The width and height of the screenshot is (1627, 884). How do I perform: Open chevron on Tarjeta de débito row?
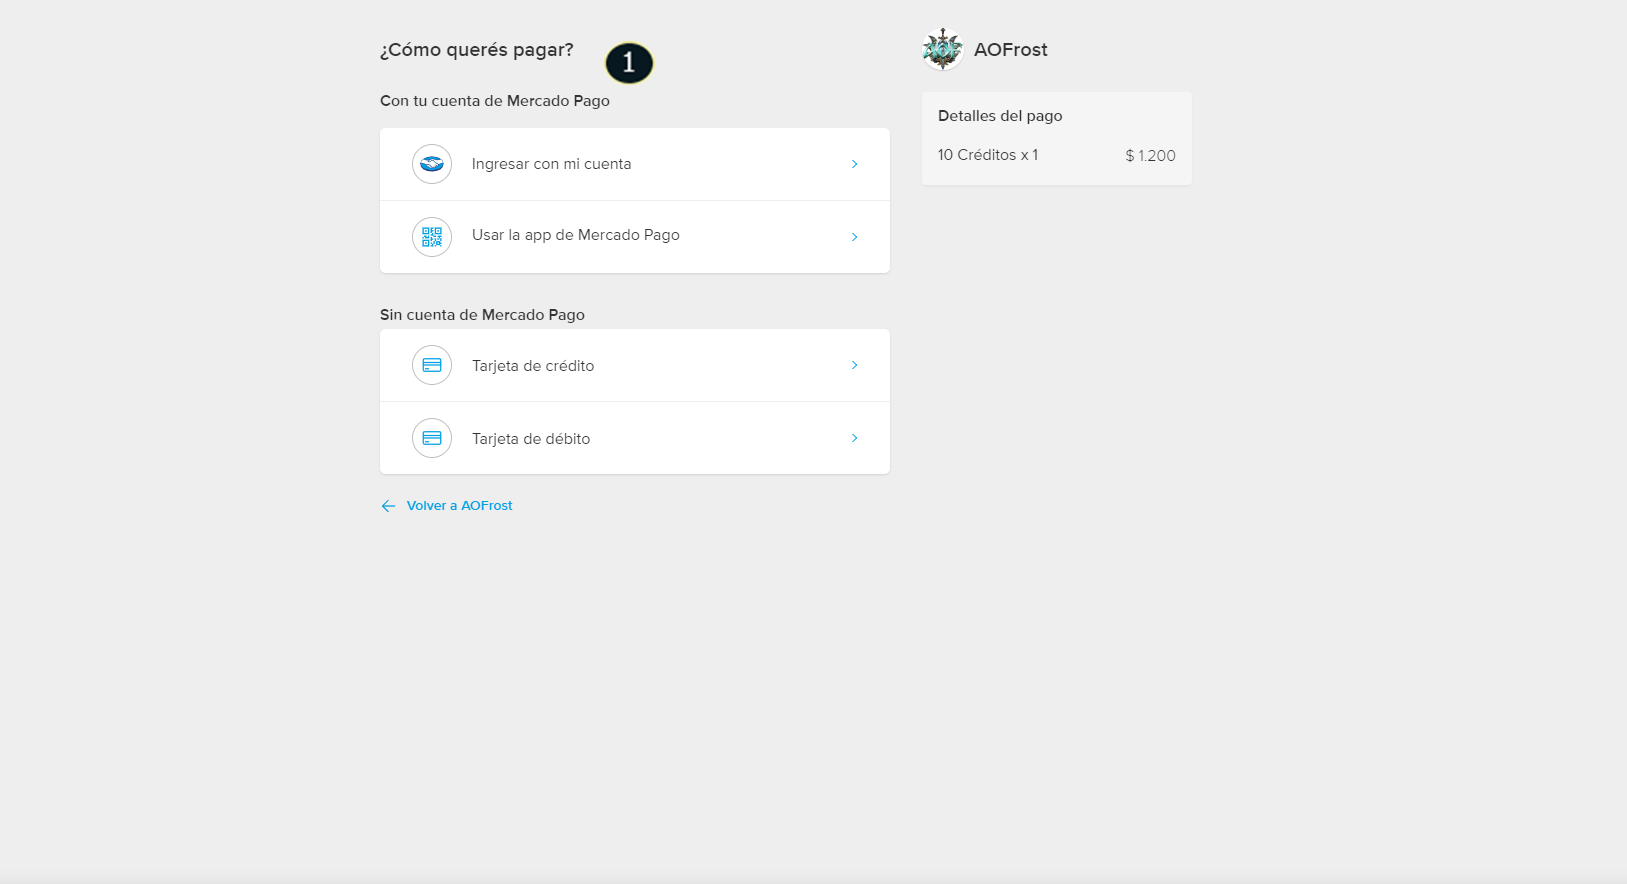click(854, 438)
